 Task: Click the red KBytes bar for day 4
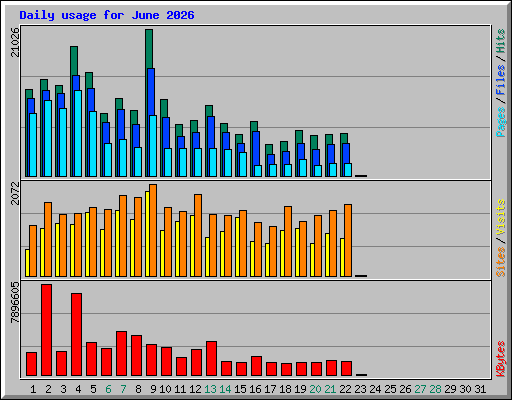[76, 335]
